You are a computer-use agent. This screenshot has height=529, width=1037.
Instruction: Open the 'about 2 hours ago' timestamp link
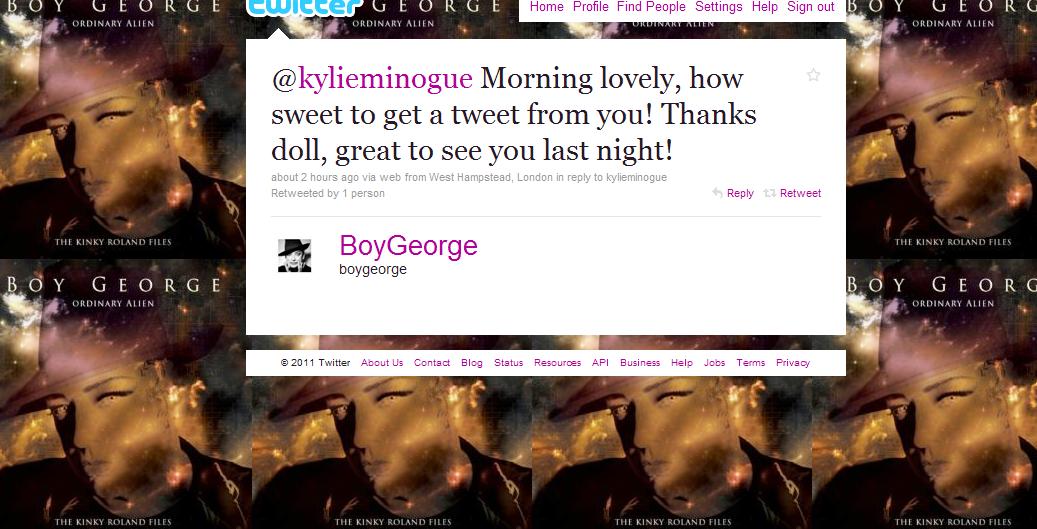(315, 177)
